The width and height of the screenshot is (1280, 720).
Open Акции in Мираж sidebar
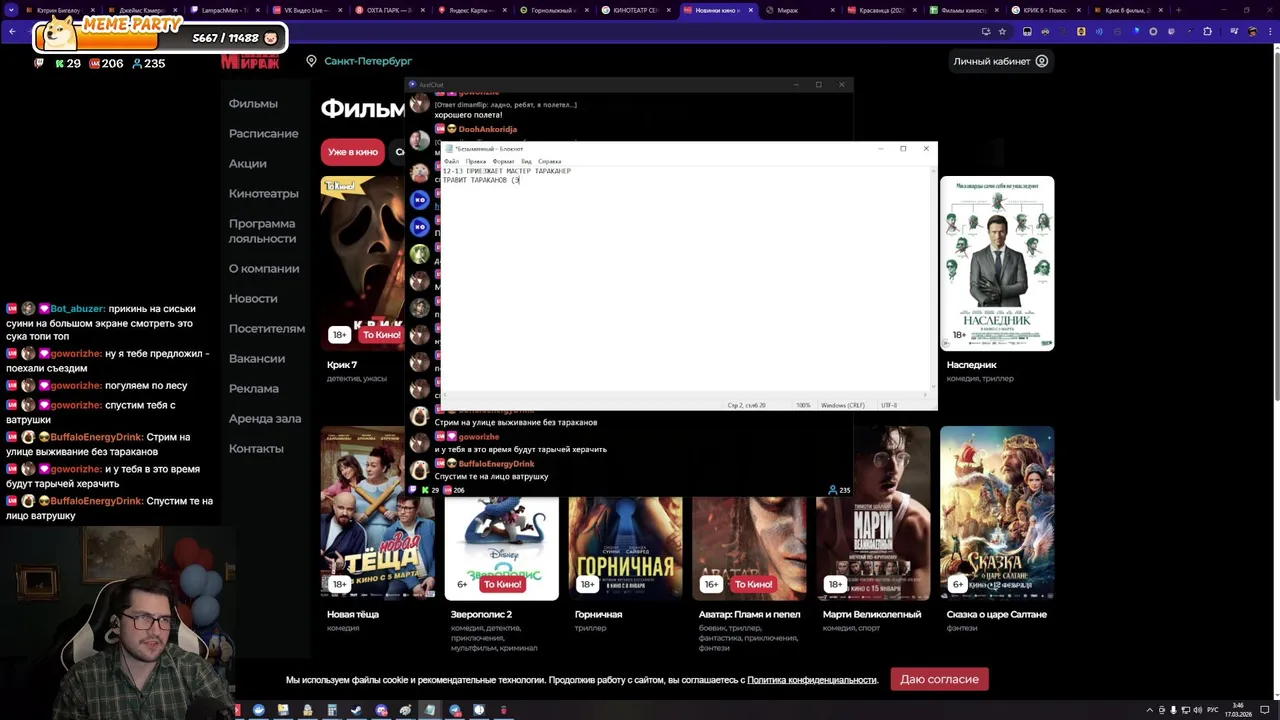point(247,164)
